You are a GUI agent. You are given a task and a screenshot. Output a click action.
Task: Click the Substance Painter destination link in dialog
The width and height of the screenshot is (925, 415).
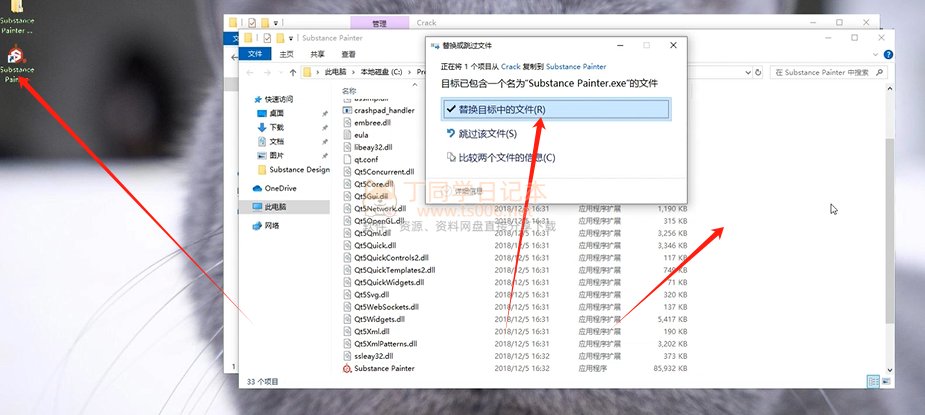(x=576, y=67)
